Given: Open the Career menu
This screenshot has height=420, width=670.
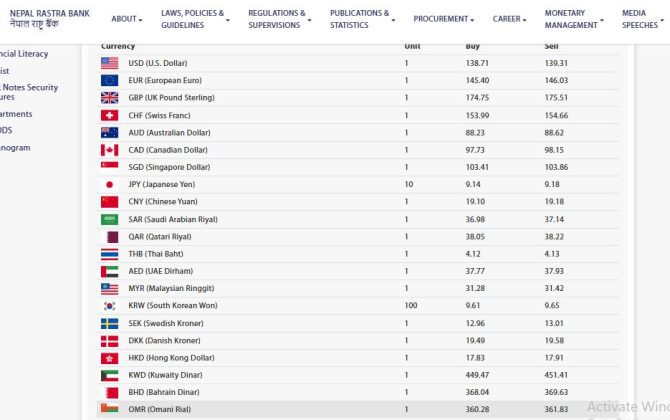Looking at the screenshot, I should [x=509, y=19].
